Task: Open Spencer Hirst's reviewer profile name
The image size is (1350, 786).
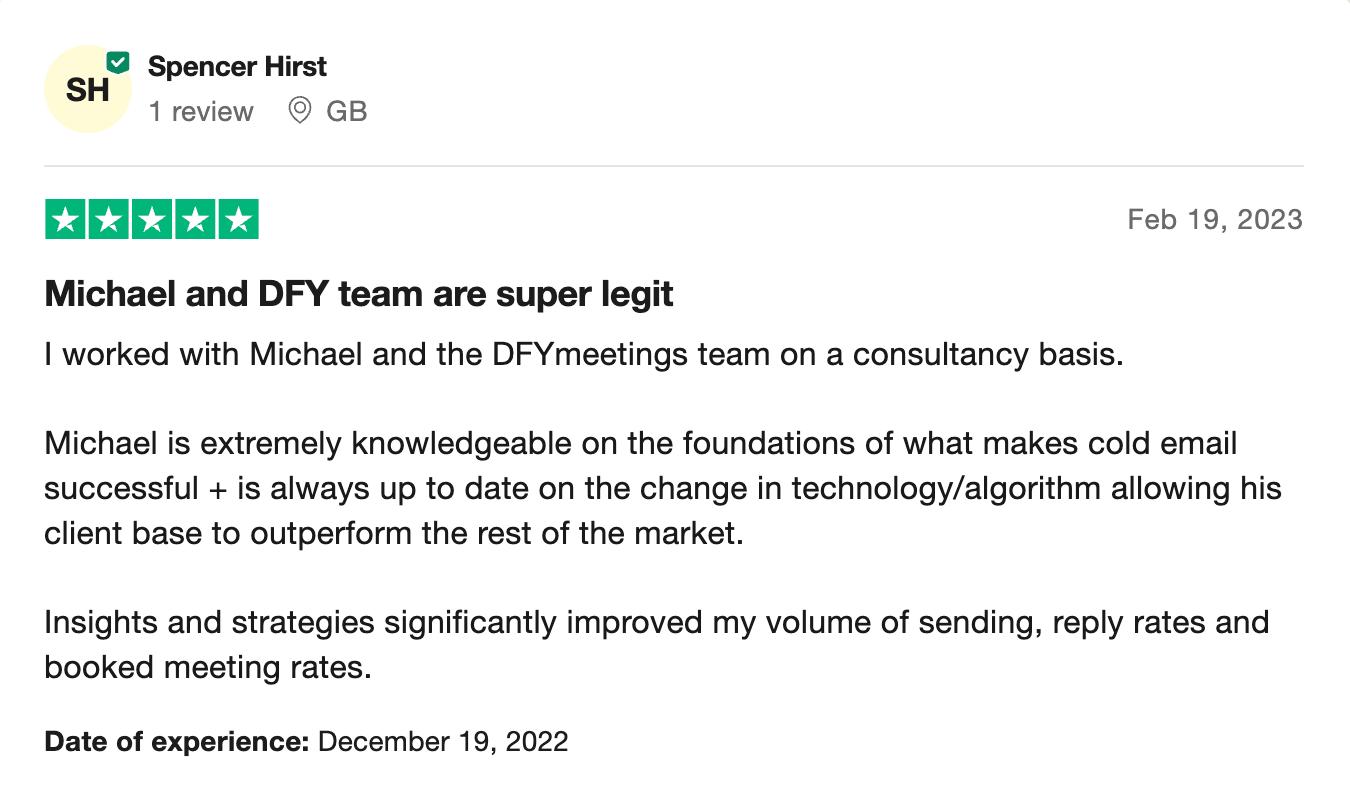Action: [x=237, y=67]
